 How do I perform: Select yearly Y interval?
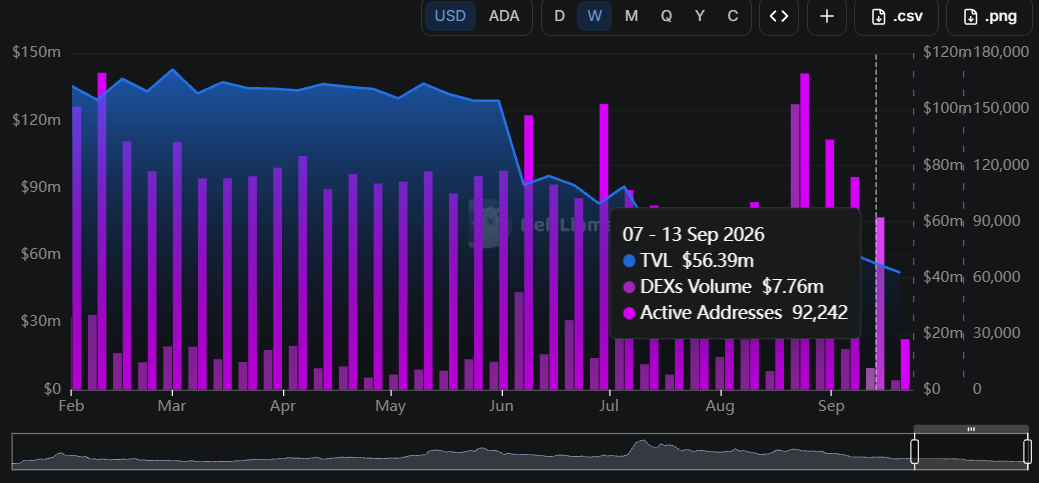700,16
